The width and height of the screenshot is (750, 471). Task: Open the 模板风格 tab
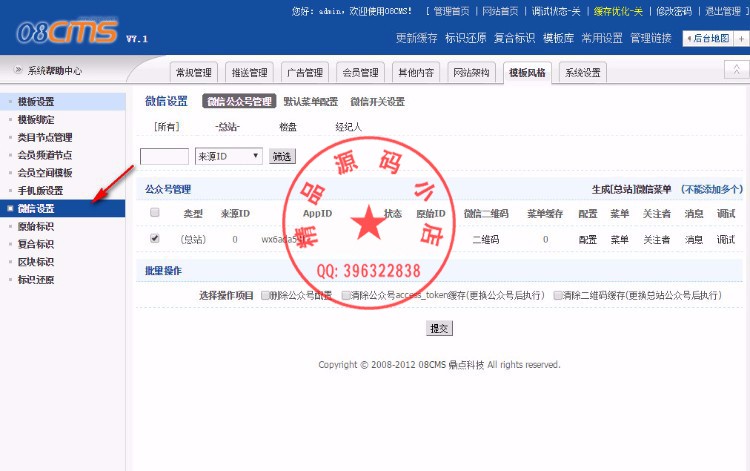tap(527, 73)
